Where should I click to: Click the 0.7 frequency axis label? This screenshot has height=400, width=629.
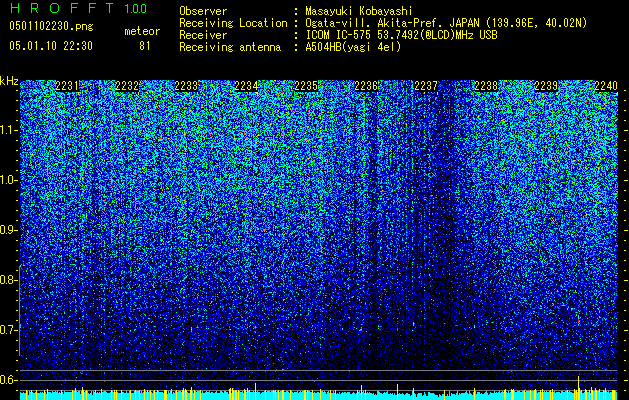8,330
